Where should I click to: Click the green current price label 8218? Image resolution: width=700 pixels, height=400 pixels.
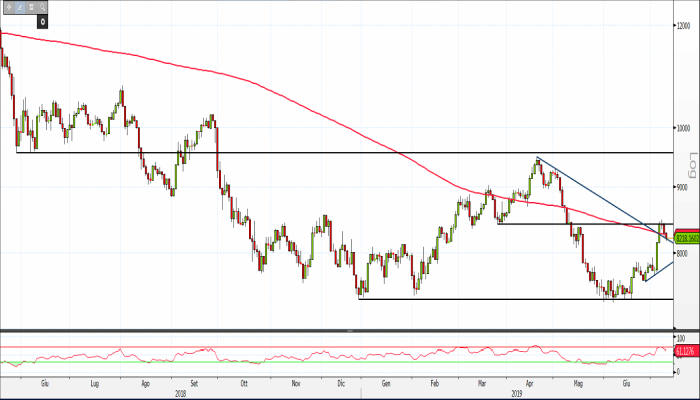685,239
